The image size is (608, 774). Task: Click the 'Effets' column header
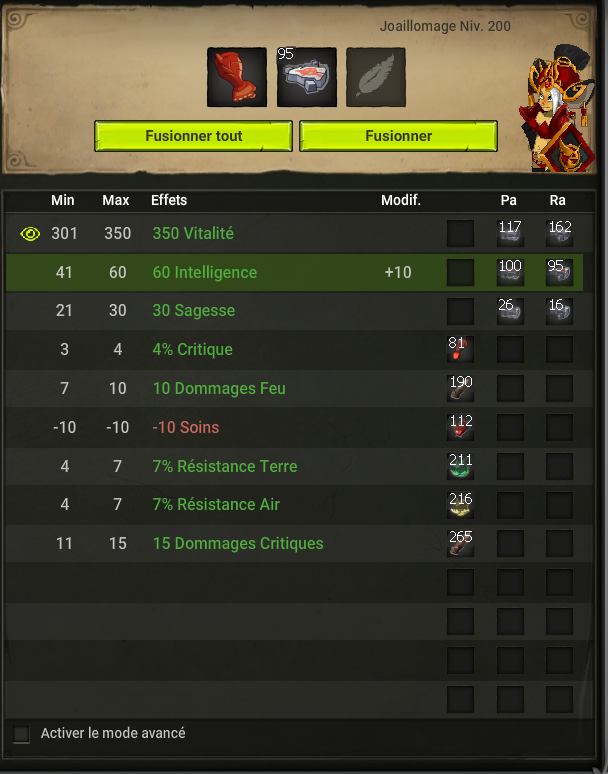coord(169,200)
